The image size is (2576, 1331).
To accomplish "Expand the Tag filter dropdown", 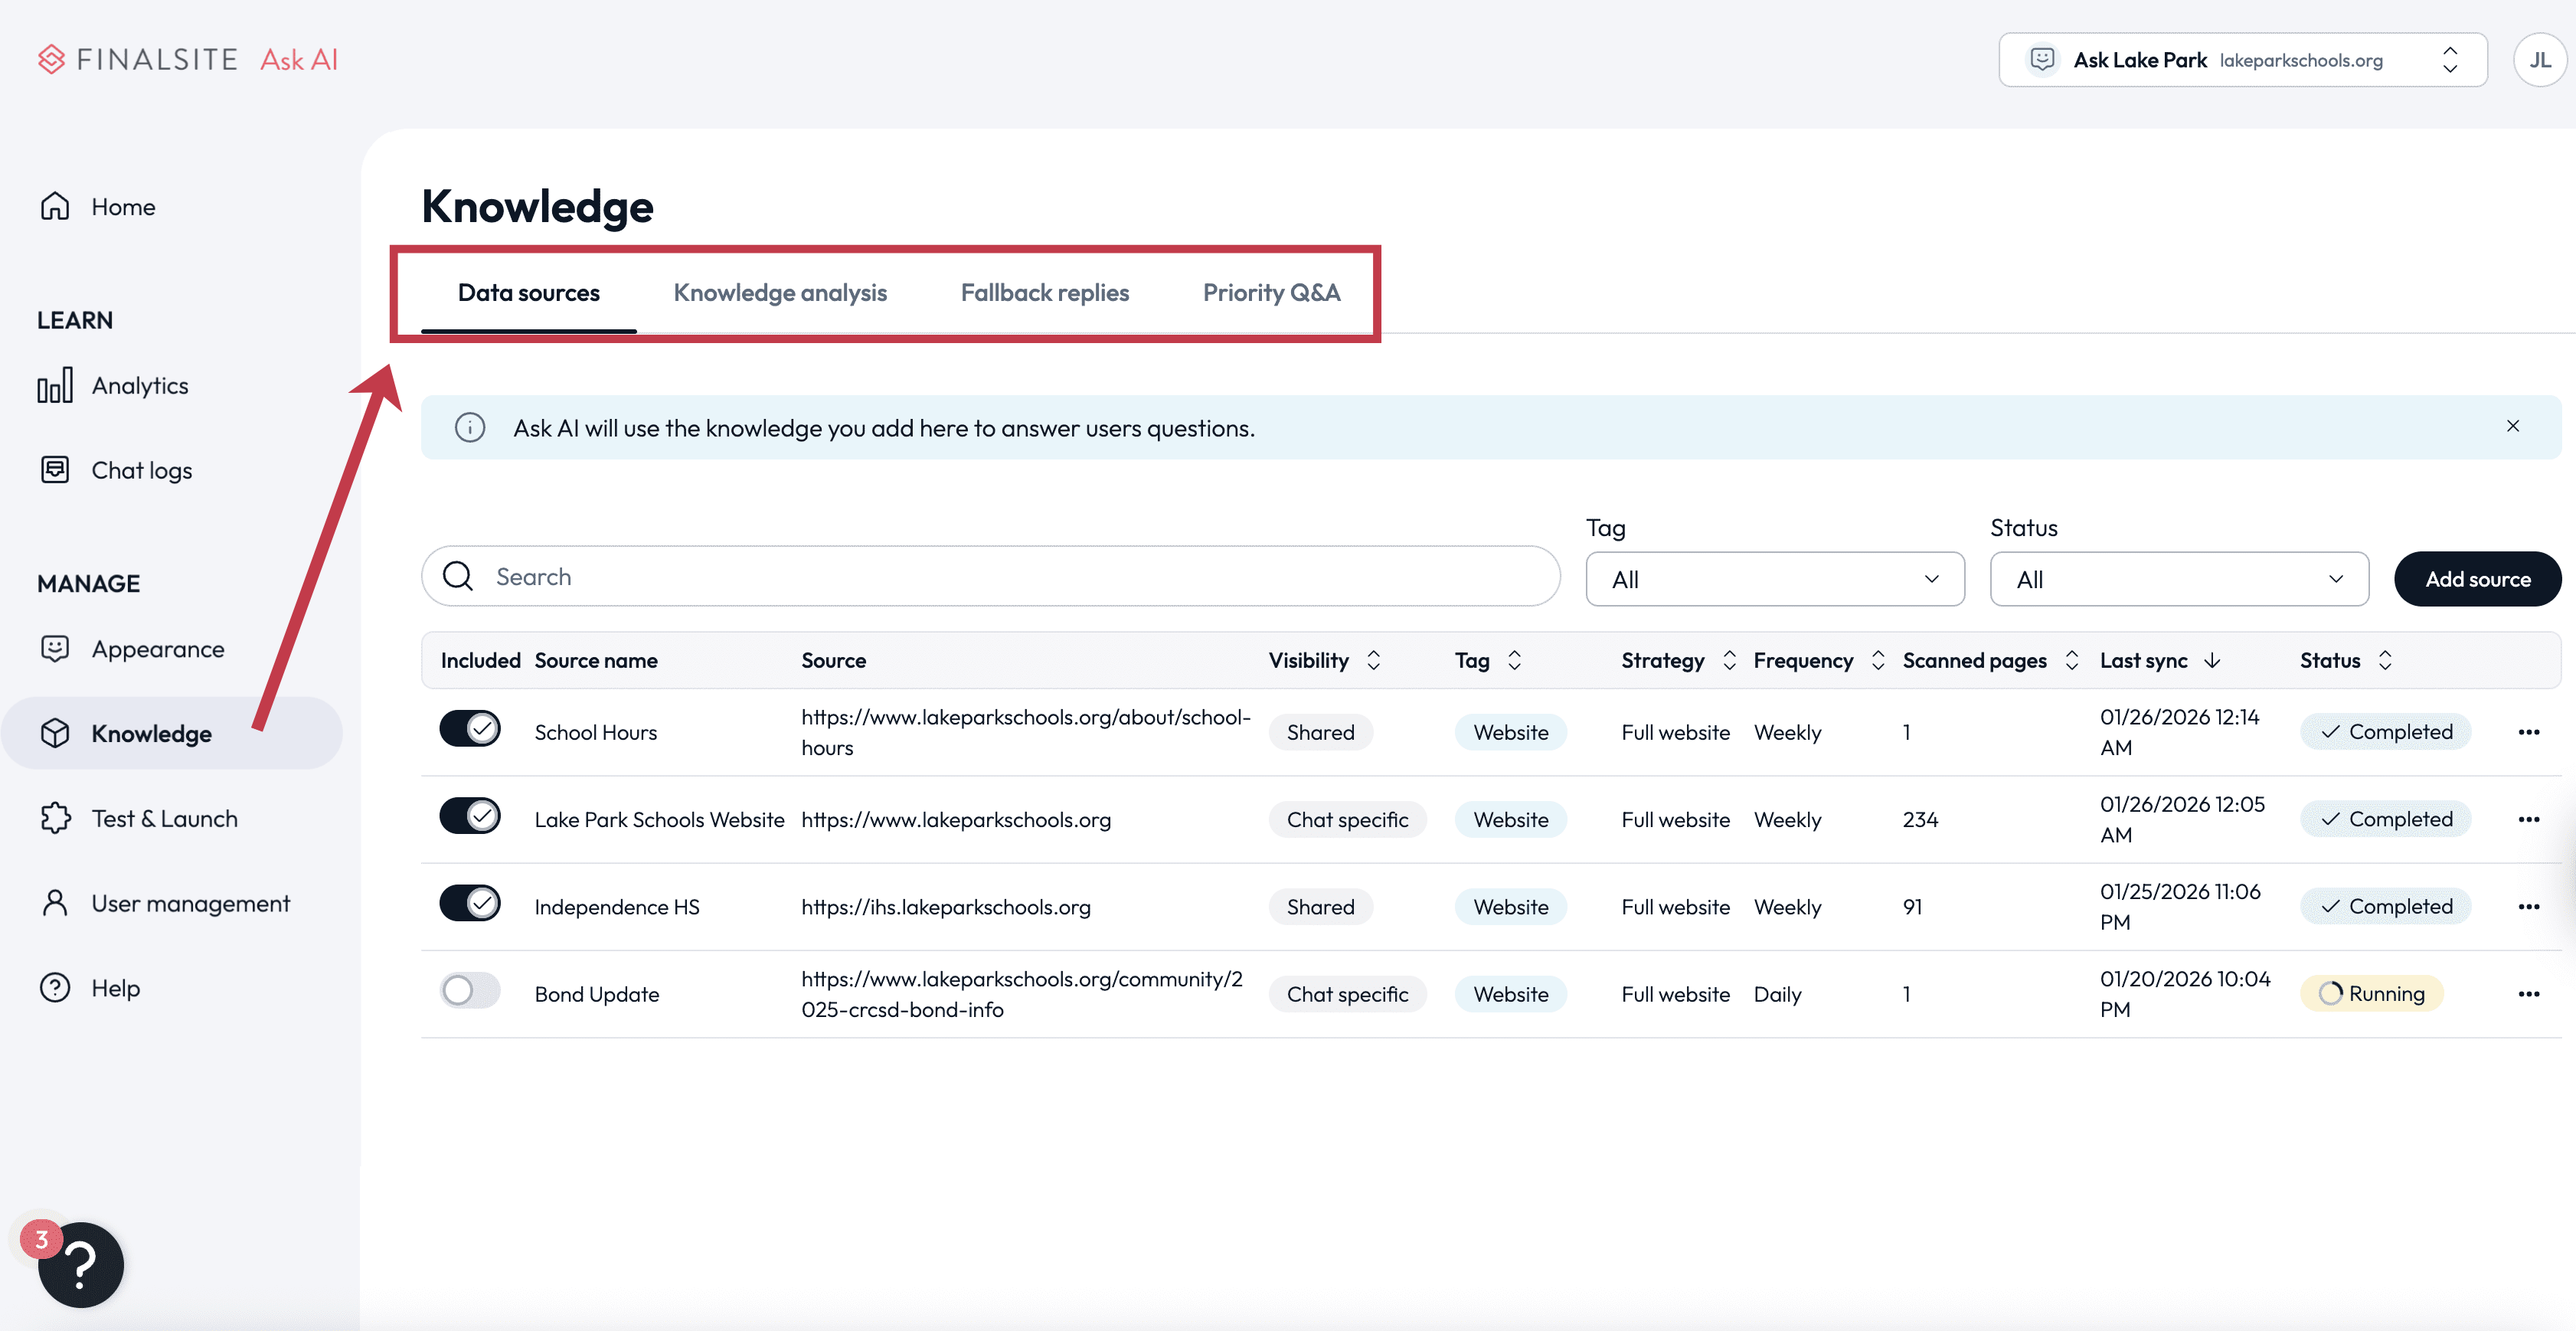I will point(1775,579).
